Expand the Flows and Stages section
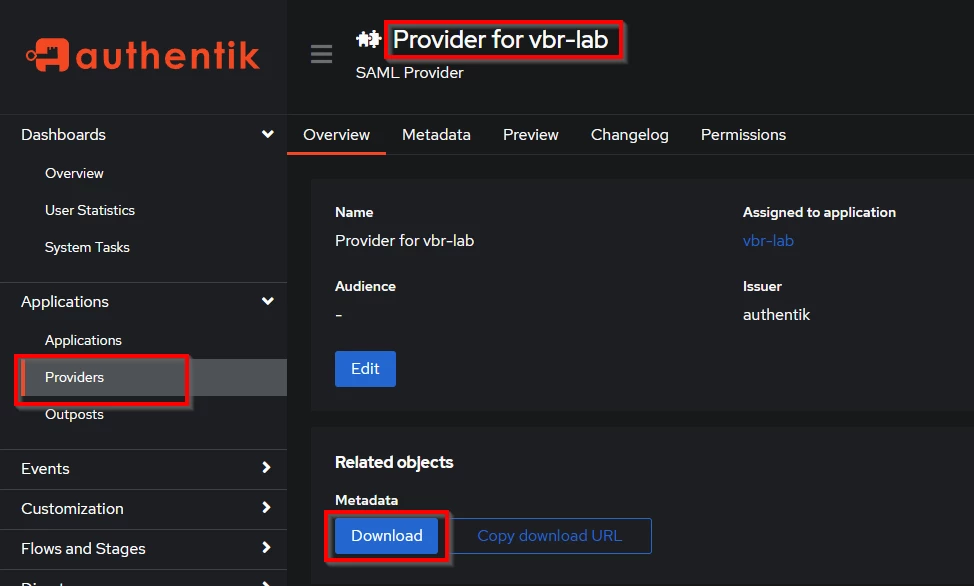974x586 pixels. [x=143, y=548]
